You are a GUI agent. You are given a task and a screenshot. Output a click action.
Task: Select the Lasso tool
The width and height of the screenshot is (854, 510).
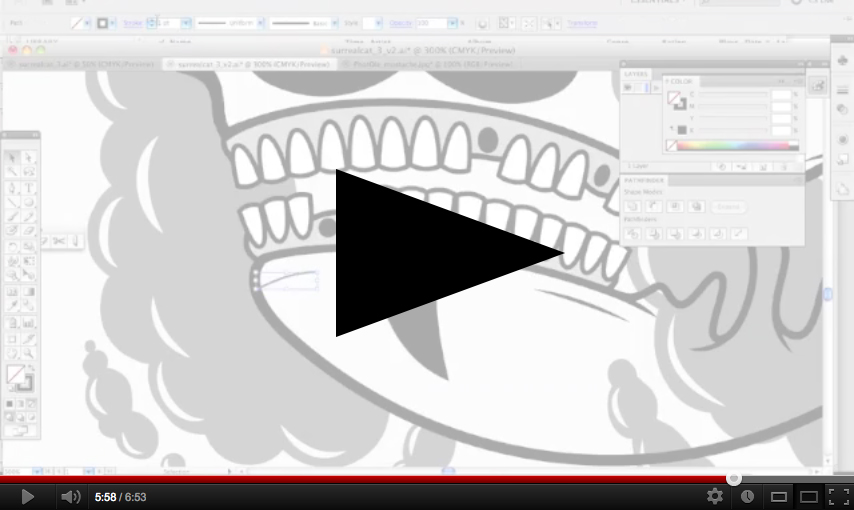click(x=29, y=172)
